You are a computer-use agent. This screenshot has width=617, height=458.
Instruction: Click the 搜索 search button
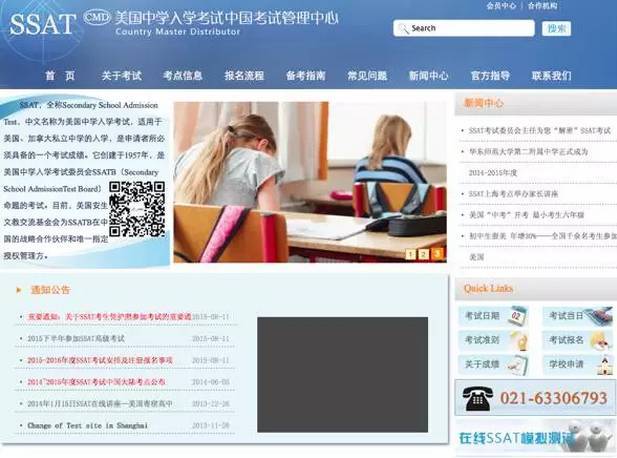(556, 28)
